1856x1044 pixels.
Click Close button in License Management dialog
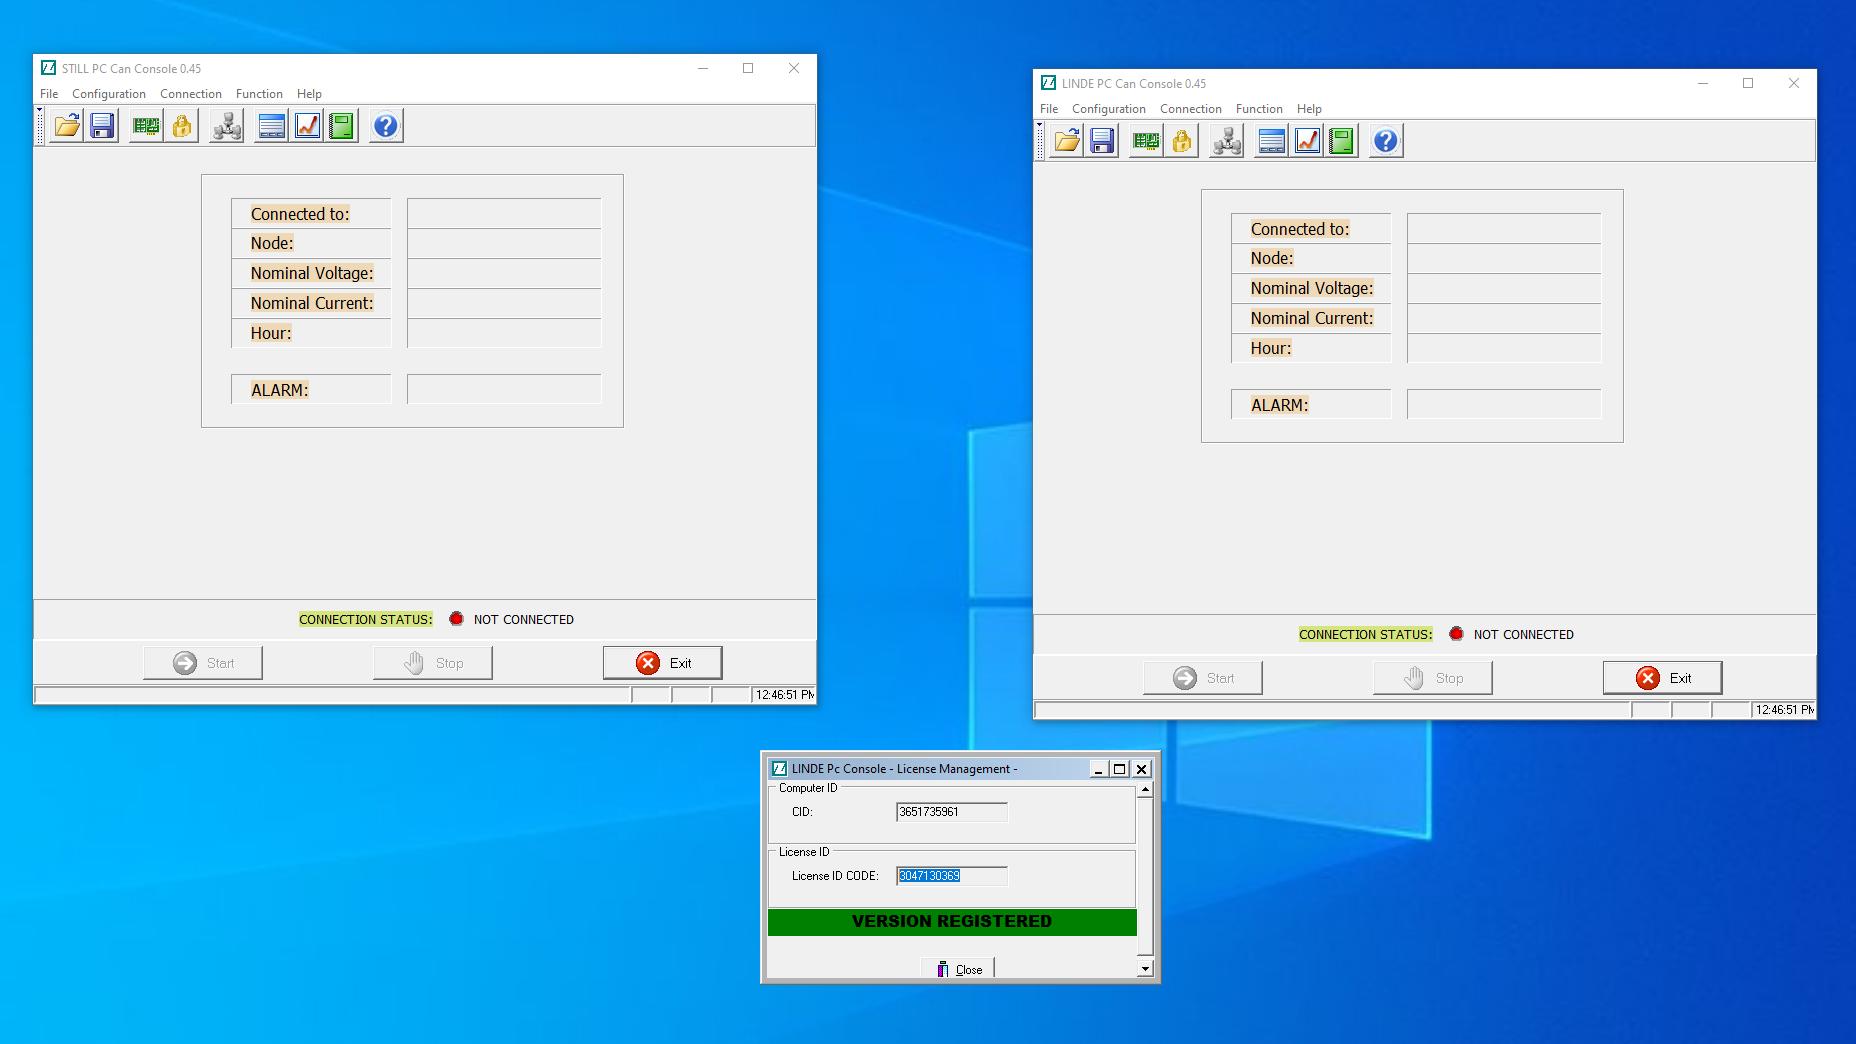coord(958,969)
